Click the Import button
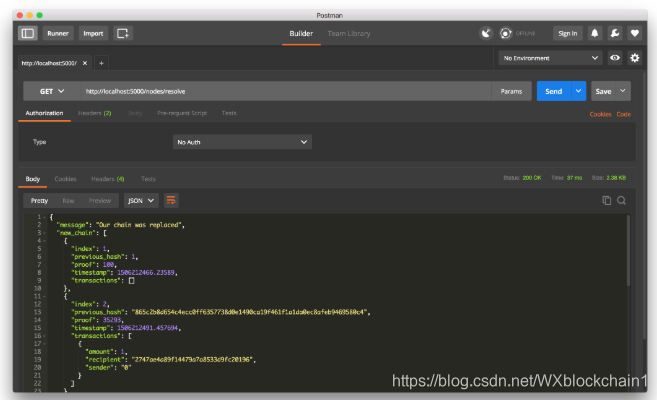This screenshot has height=400, width=657. (93, 33)
